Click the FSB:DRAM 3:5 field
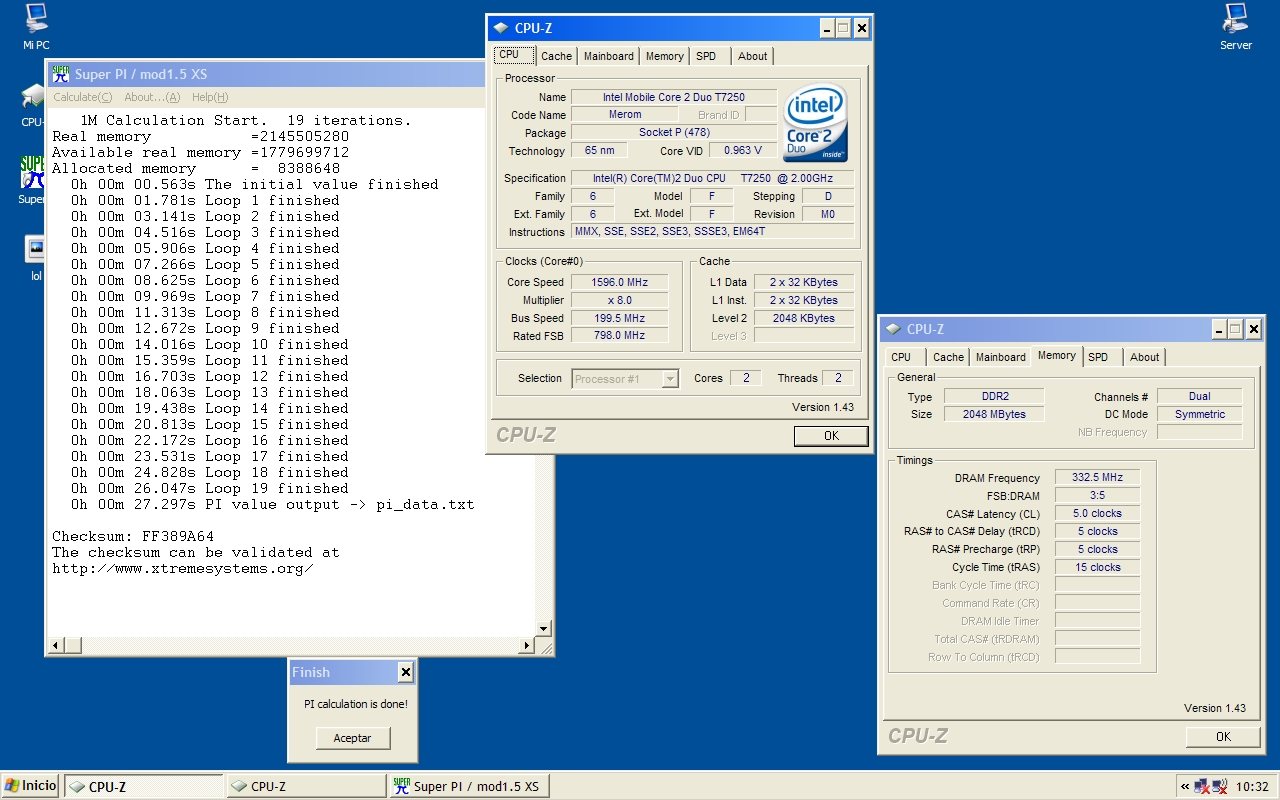Image resolution: width=1280 pixels, height=800 pixels. [1097, 495]
